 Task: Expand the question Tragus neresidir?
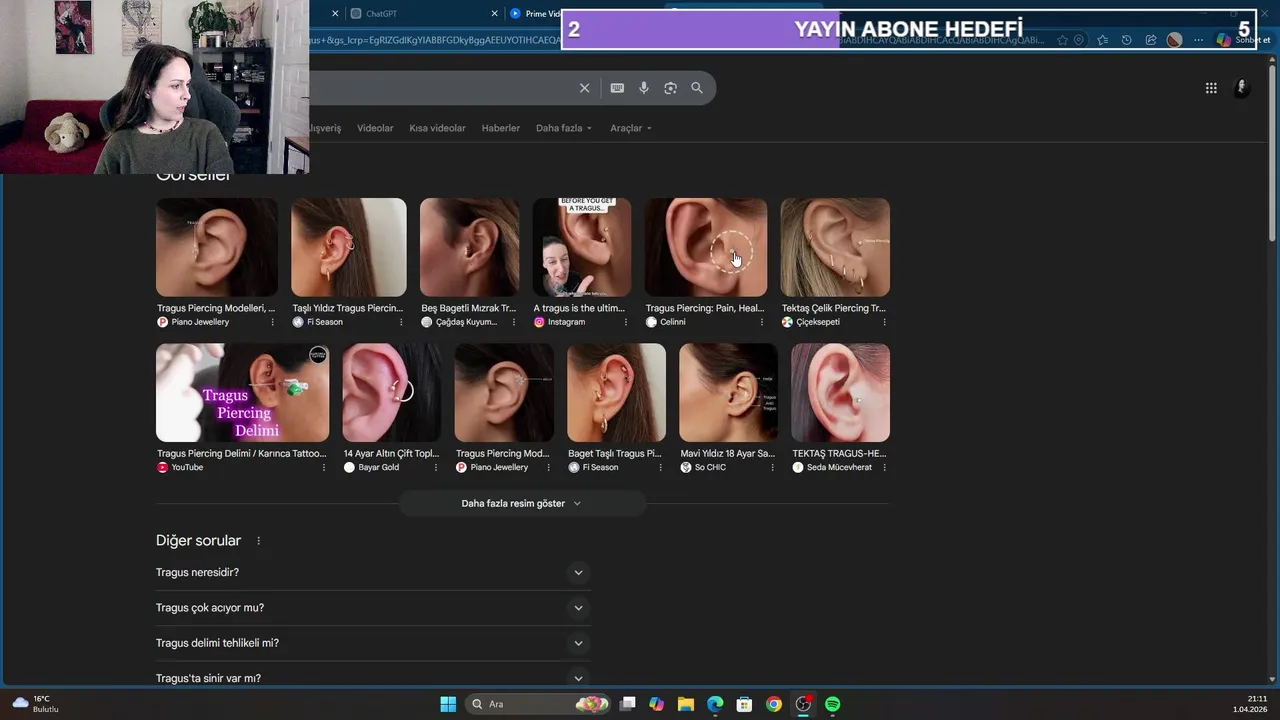[373, 573]
